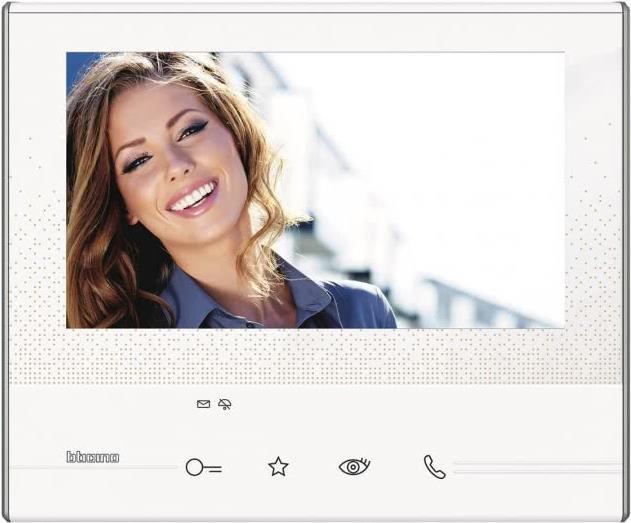Open the envelope message indicator
Image resolution: width=631 pixels, height=523 pixels.
coord(204,404)
